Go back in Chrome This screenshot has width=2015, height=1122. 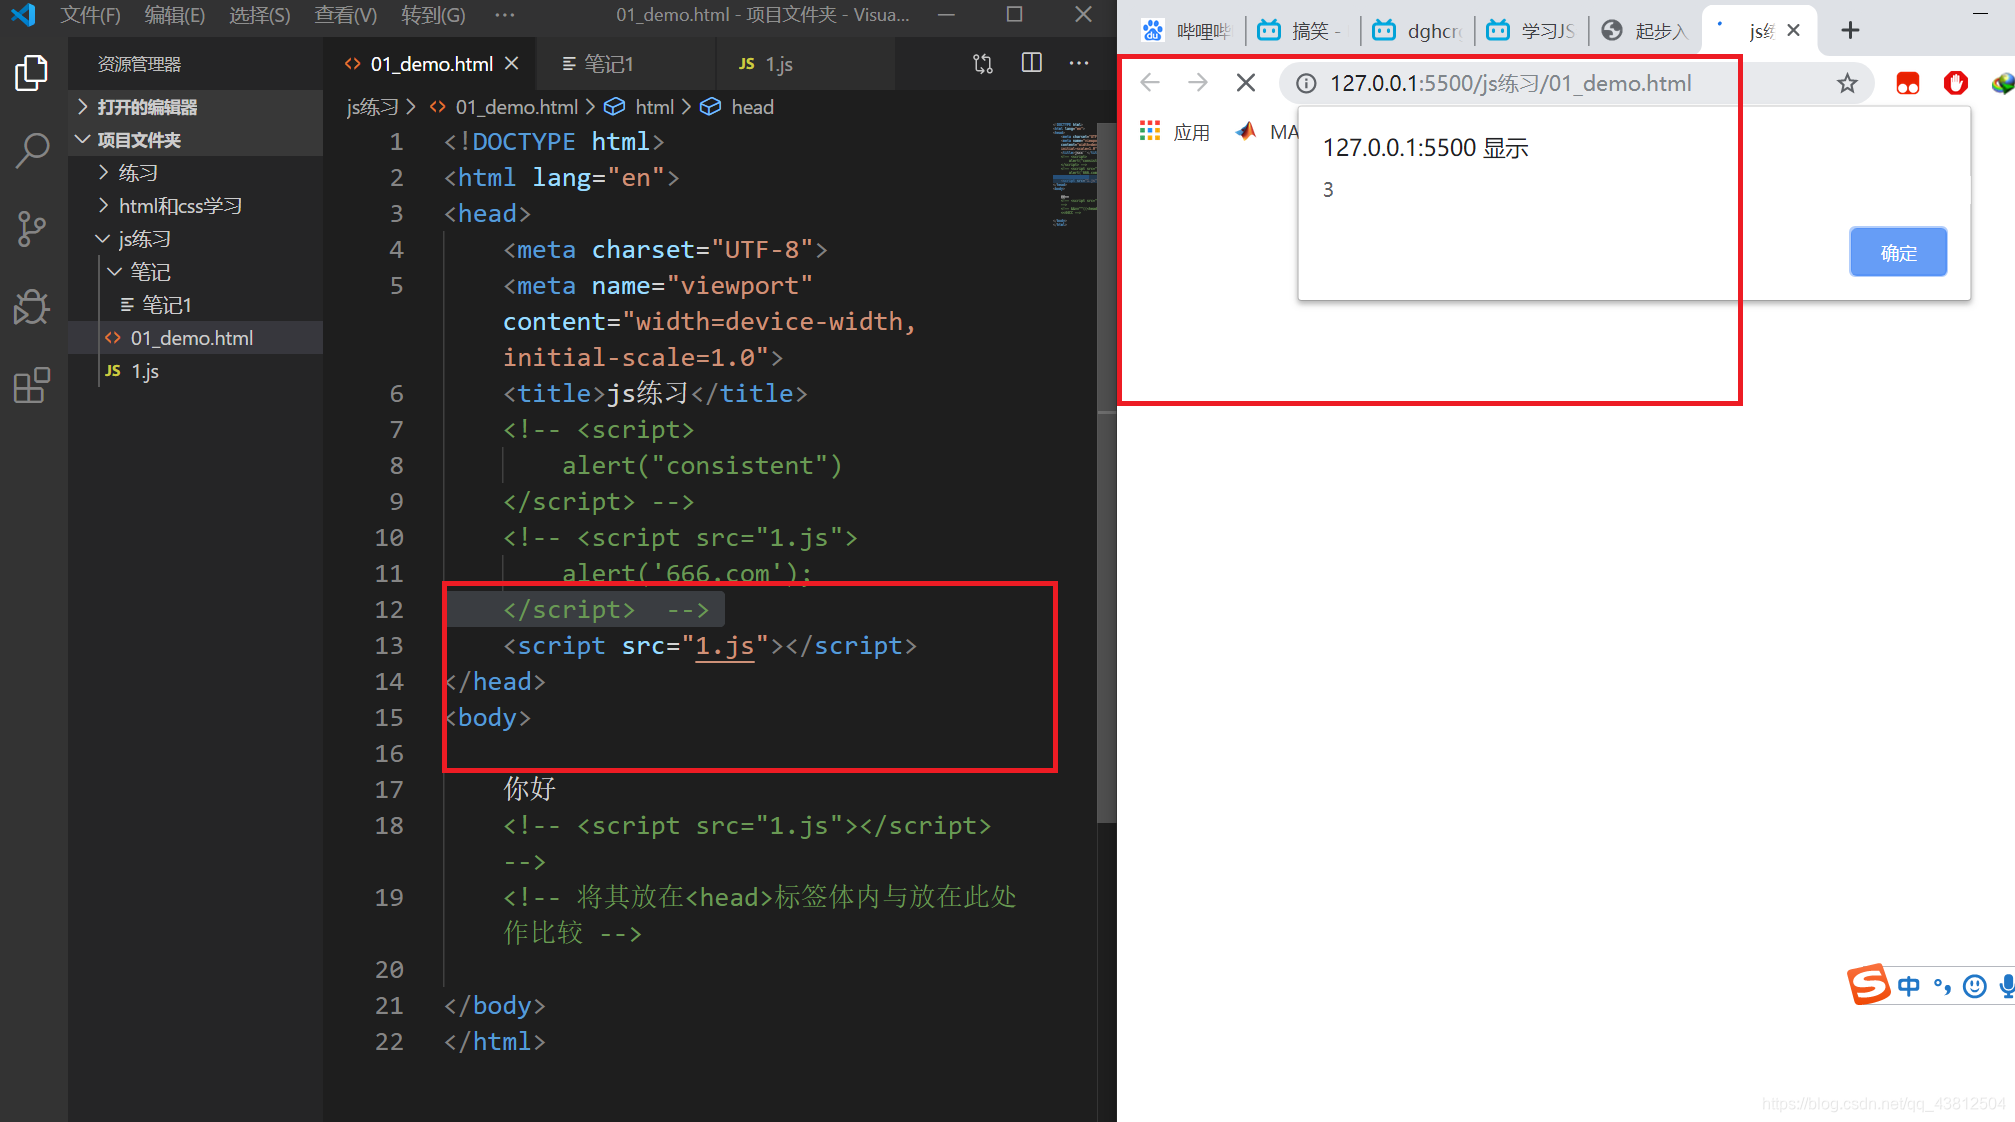coord(1150,83)
